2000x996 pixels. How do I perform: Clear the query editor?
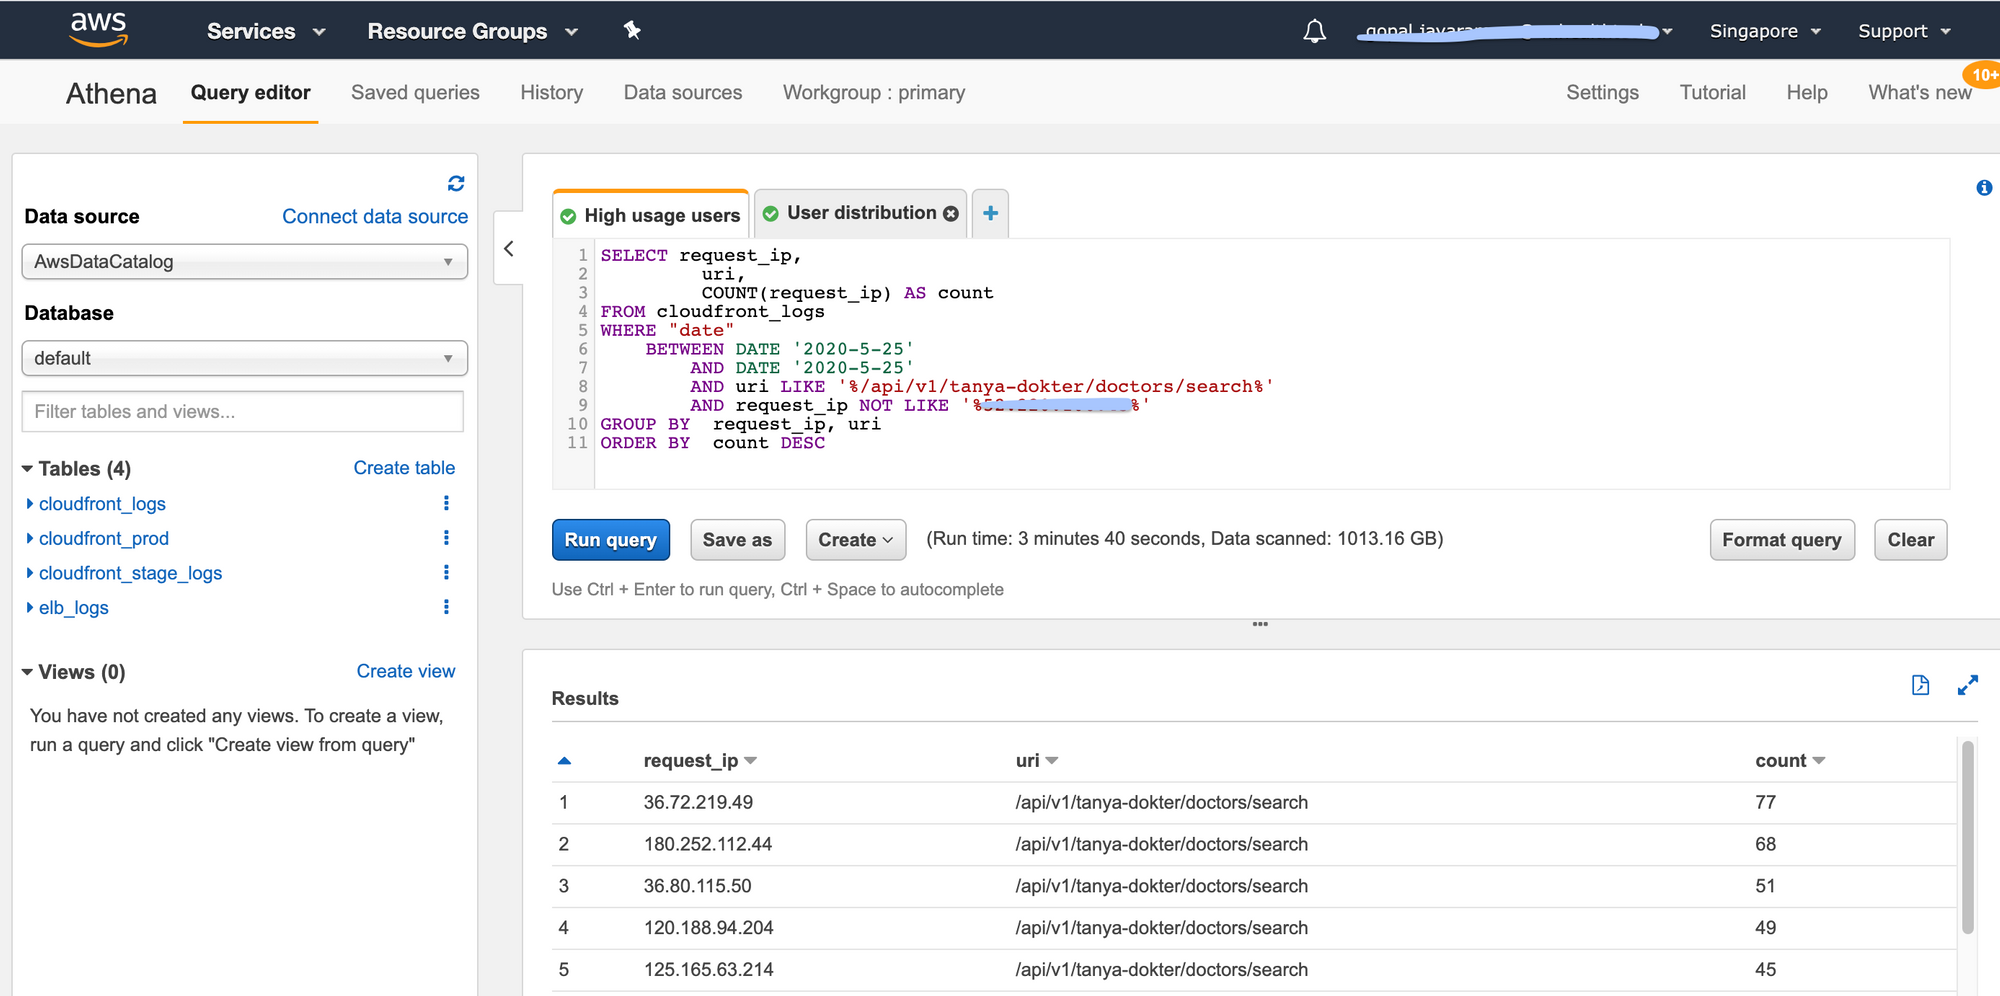pyautogui.click(x=1910, y=540)
